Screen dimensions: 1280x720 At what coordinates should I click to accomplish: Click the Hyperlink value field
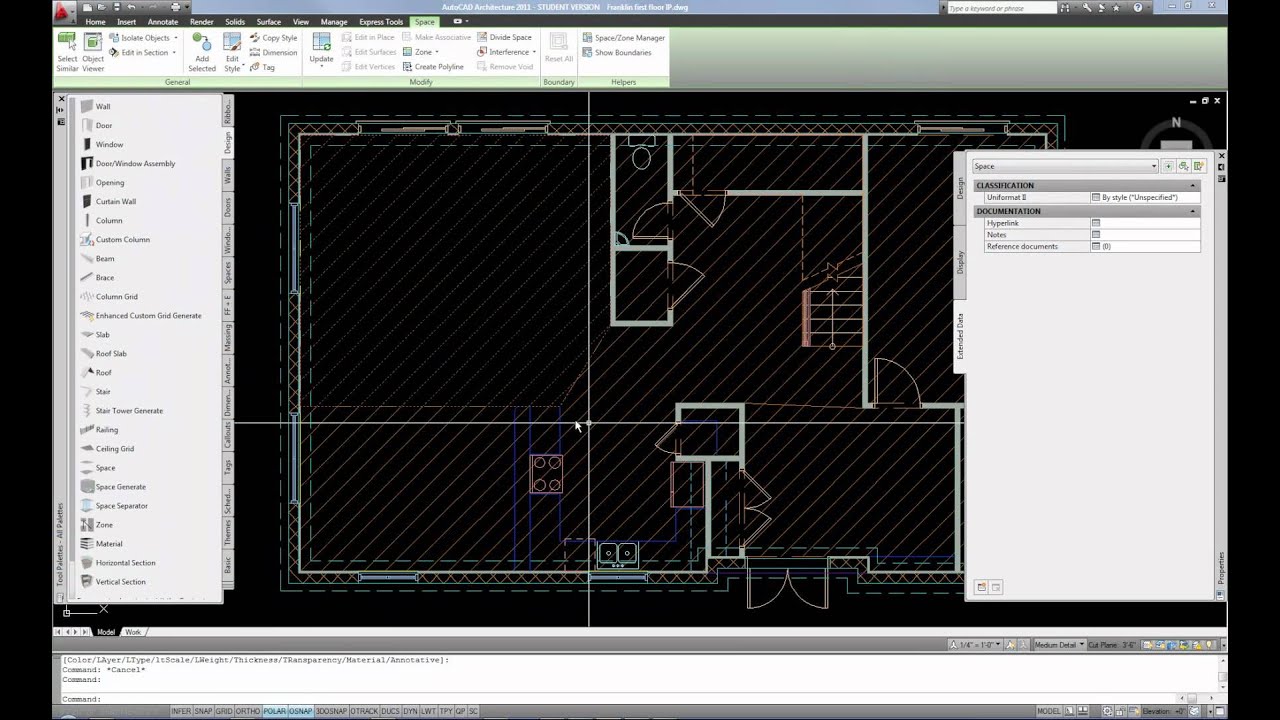coord(1144,223)
